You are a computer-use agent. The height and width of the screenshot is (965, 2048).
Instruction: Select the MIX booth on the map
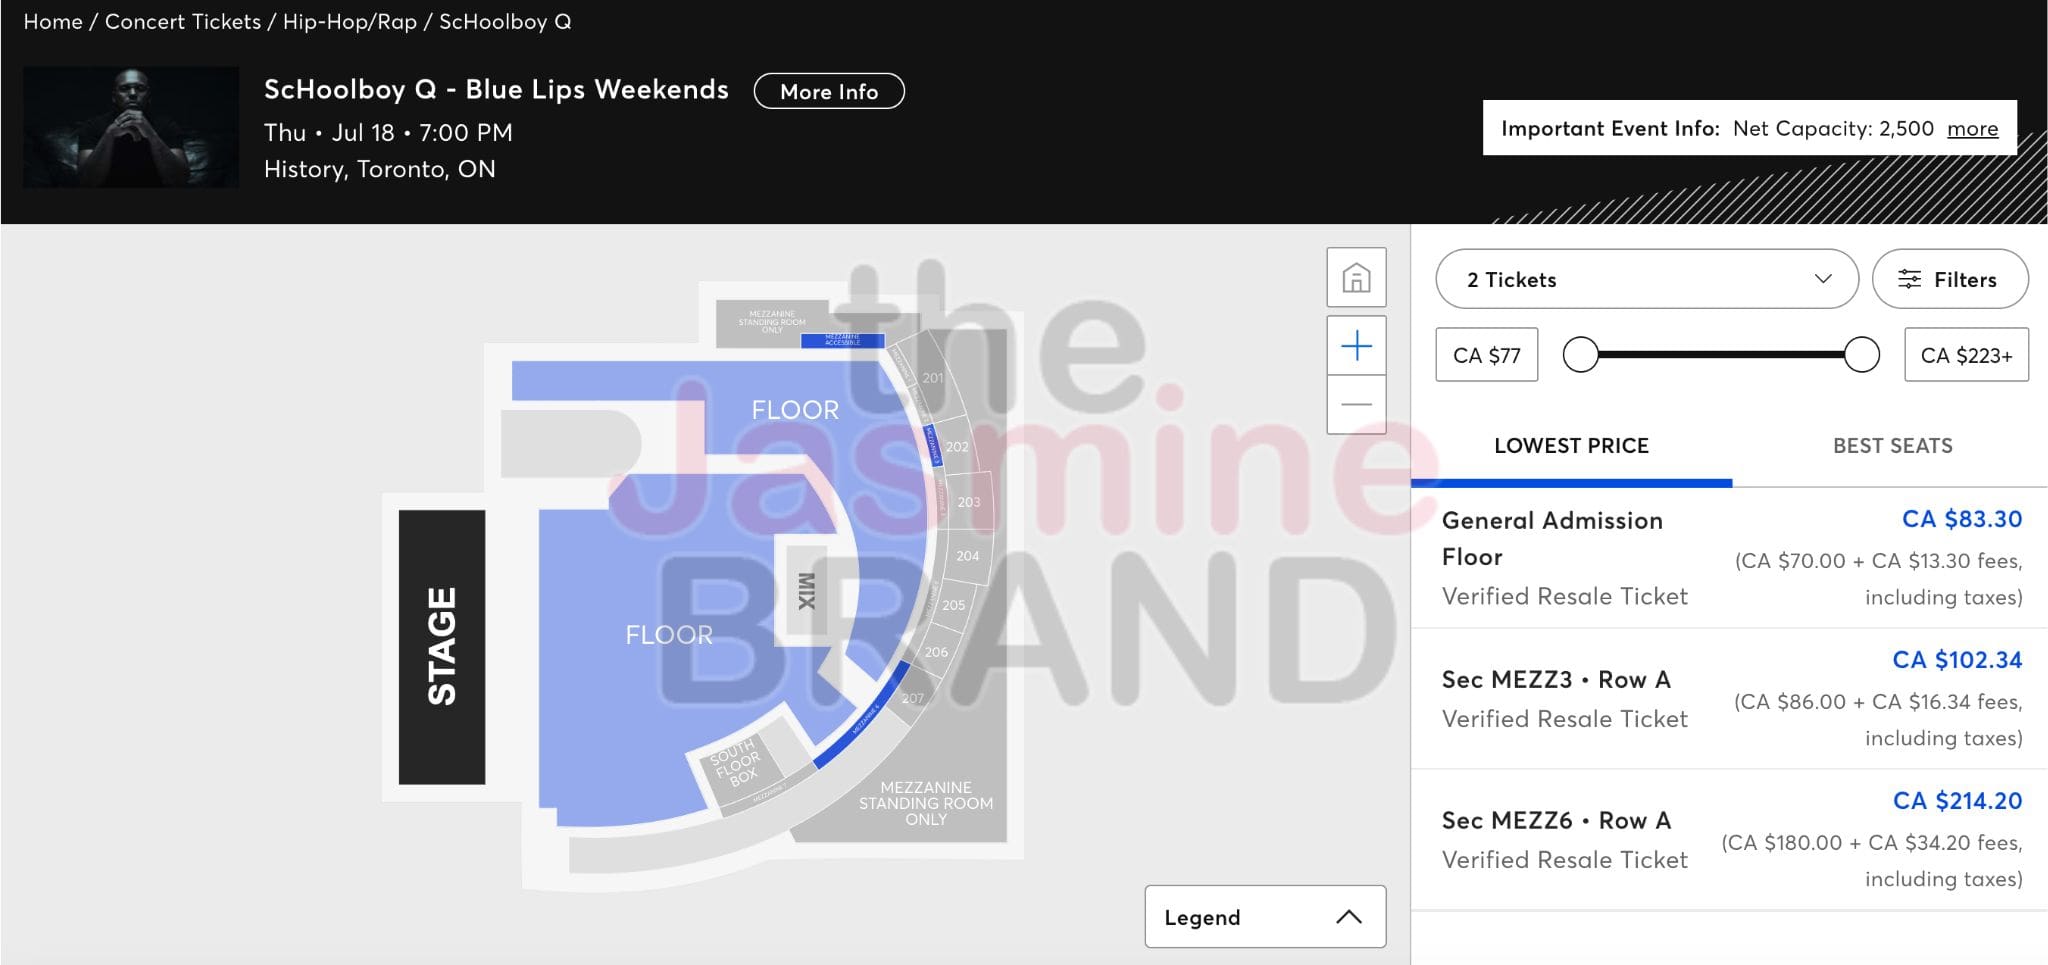[806, 590]
